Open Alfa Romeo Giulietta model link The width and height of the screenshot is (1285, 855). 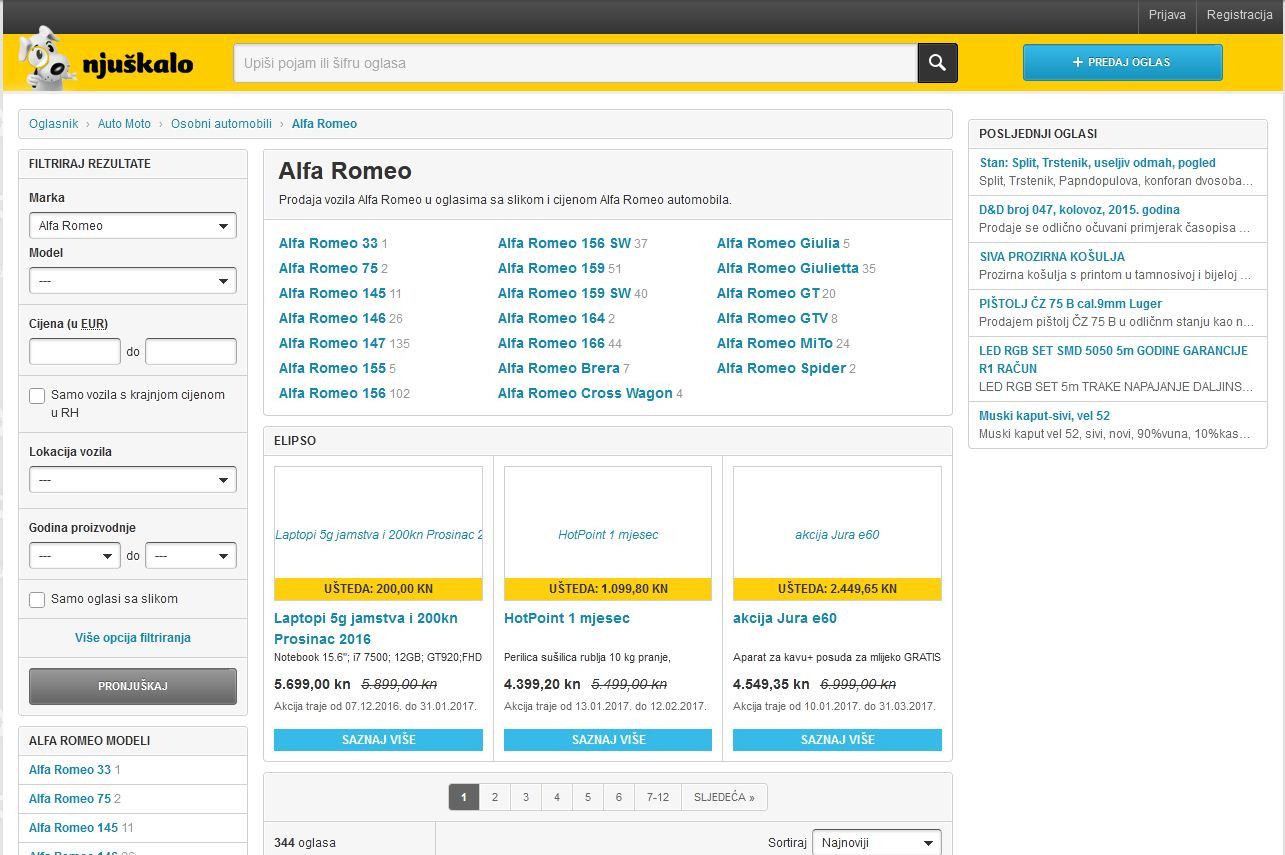tap(787, 268)
